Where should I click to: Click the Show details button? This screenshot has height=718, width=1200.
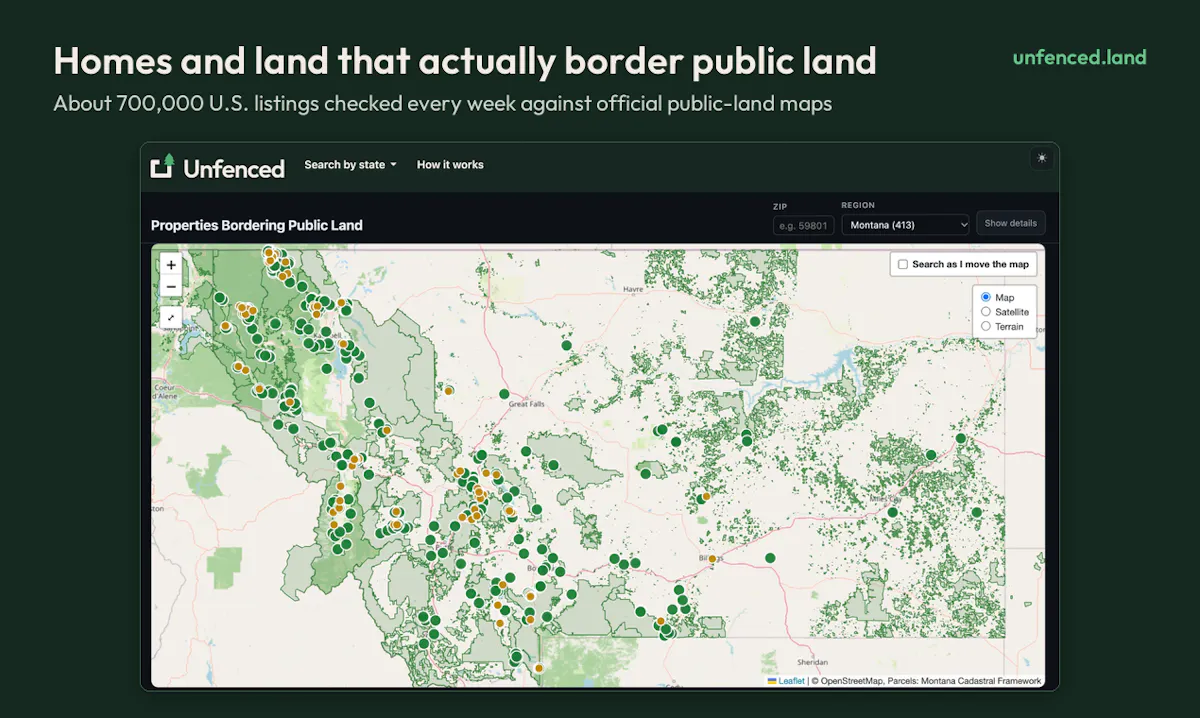click(1011, 223)
